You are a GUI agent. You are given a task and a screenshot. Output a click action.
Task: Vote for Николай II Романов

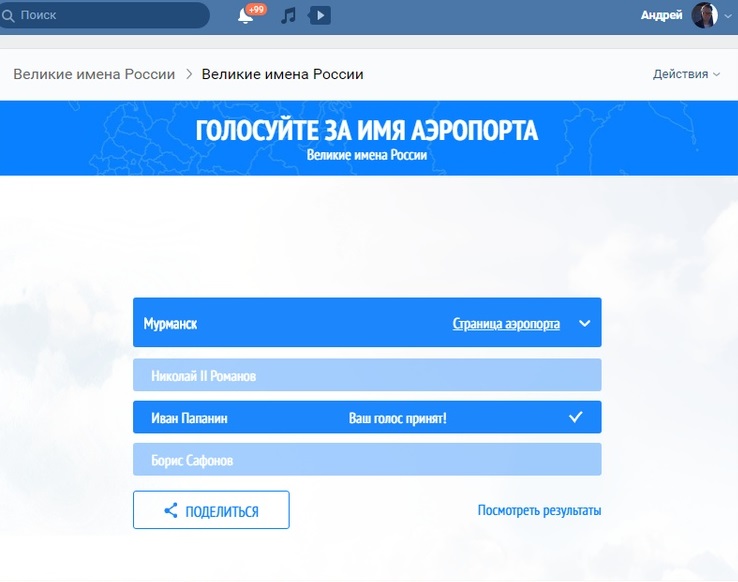367,375
